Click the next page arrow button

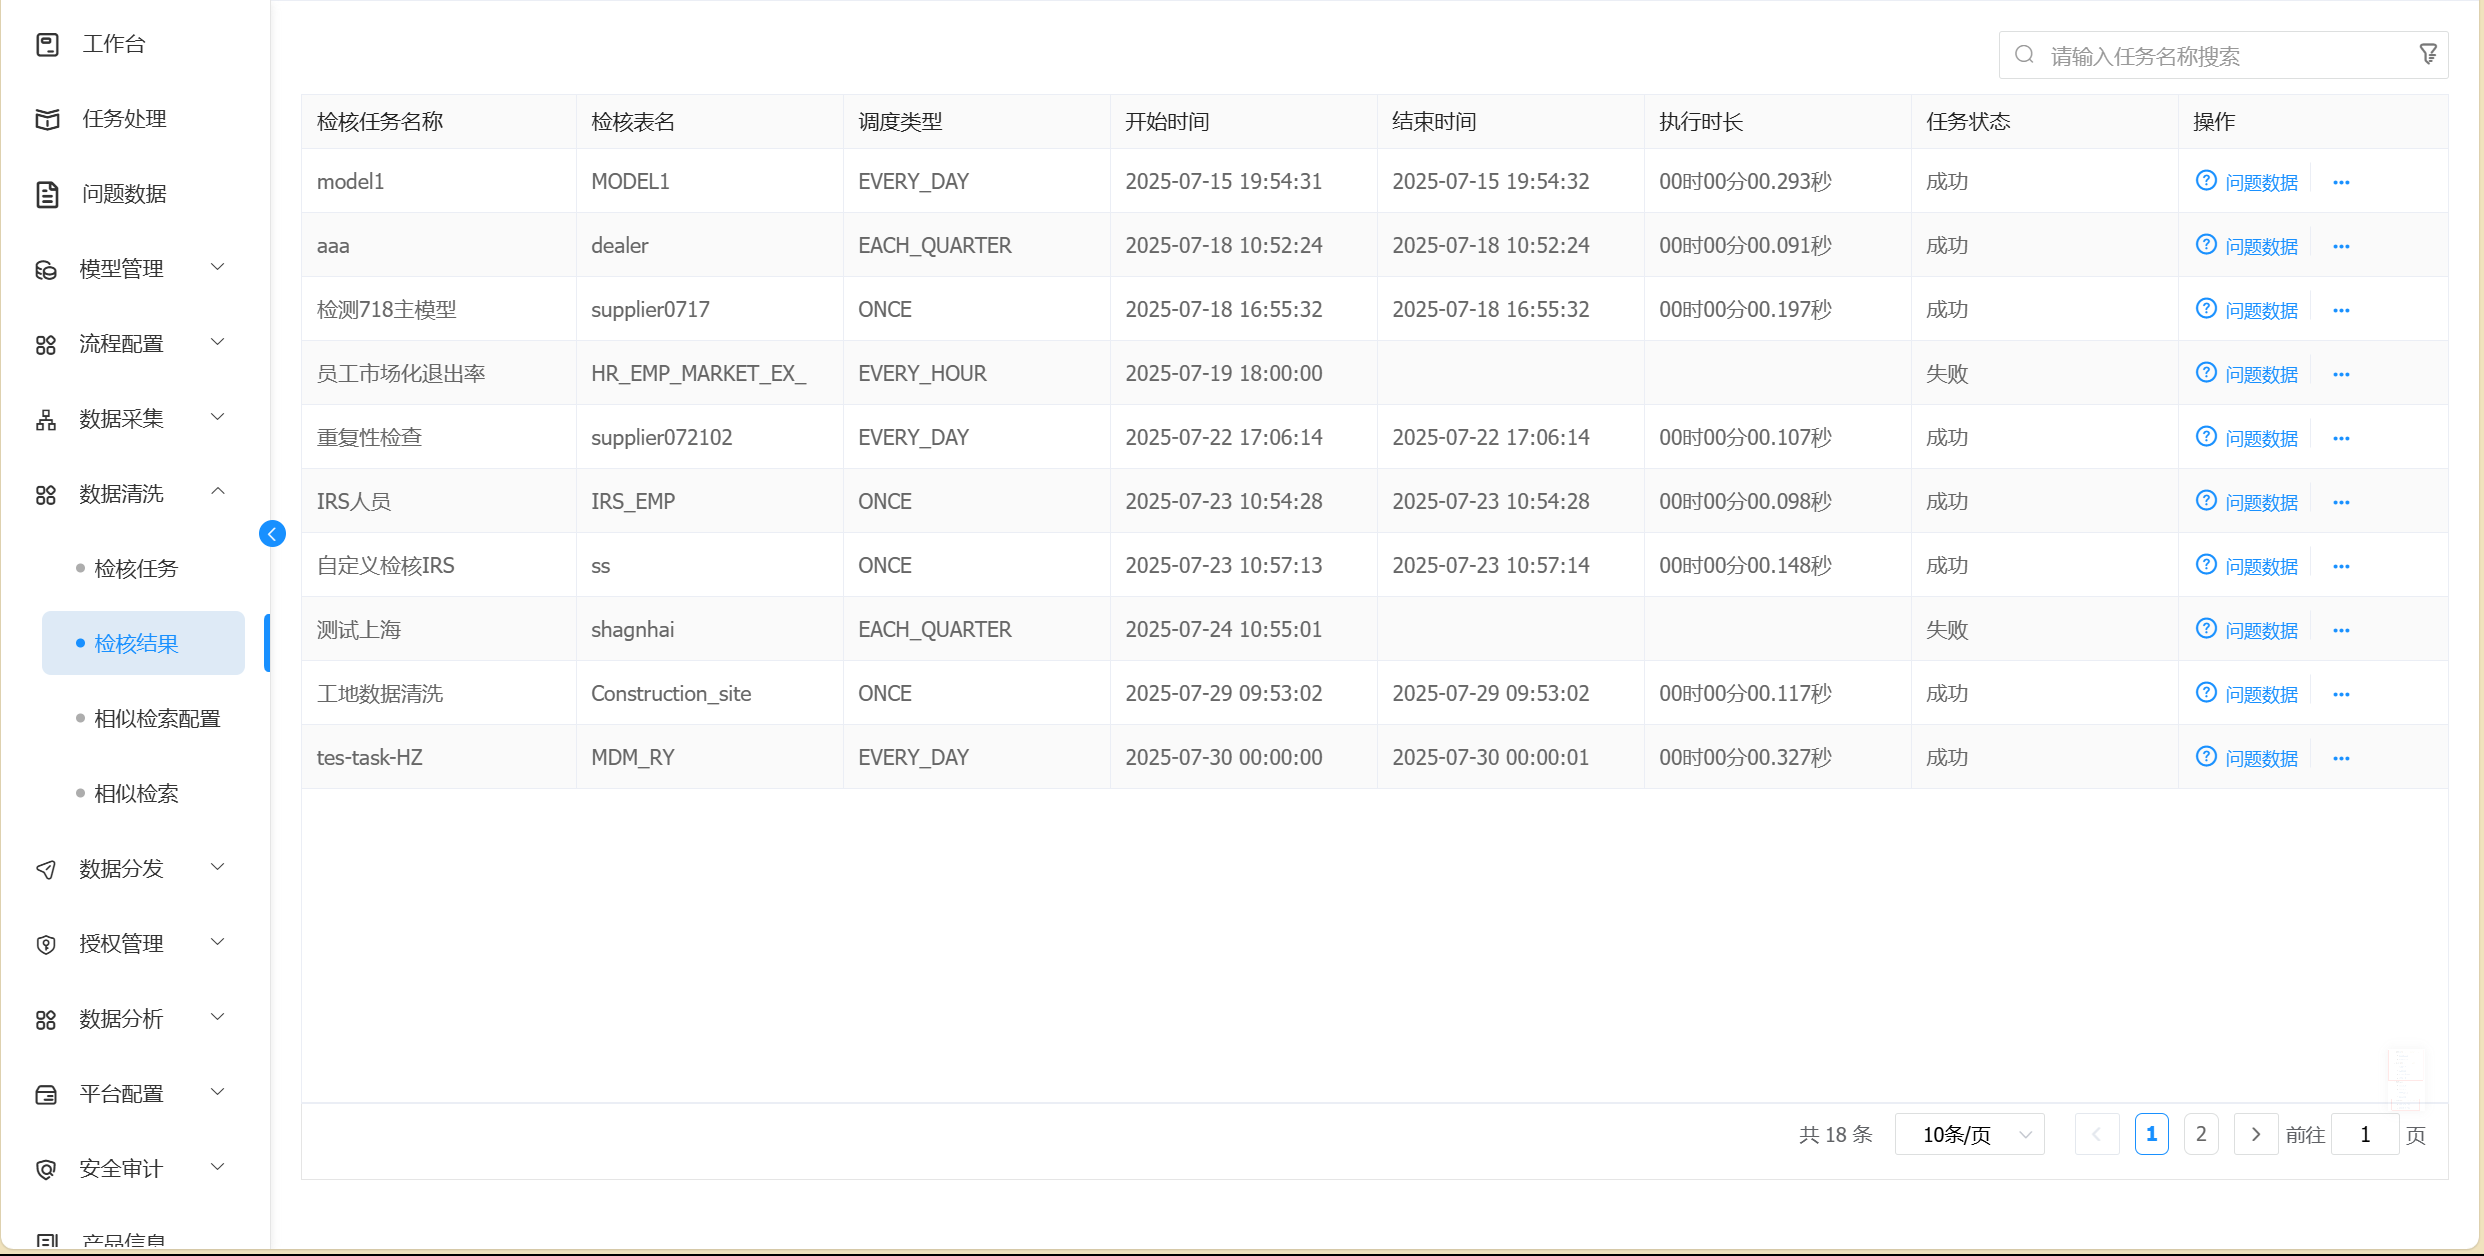click(2255, 1134)
